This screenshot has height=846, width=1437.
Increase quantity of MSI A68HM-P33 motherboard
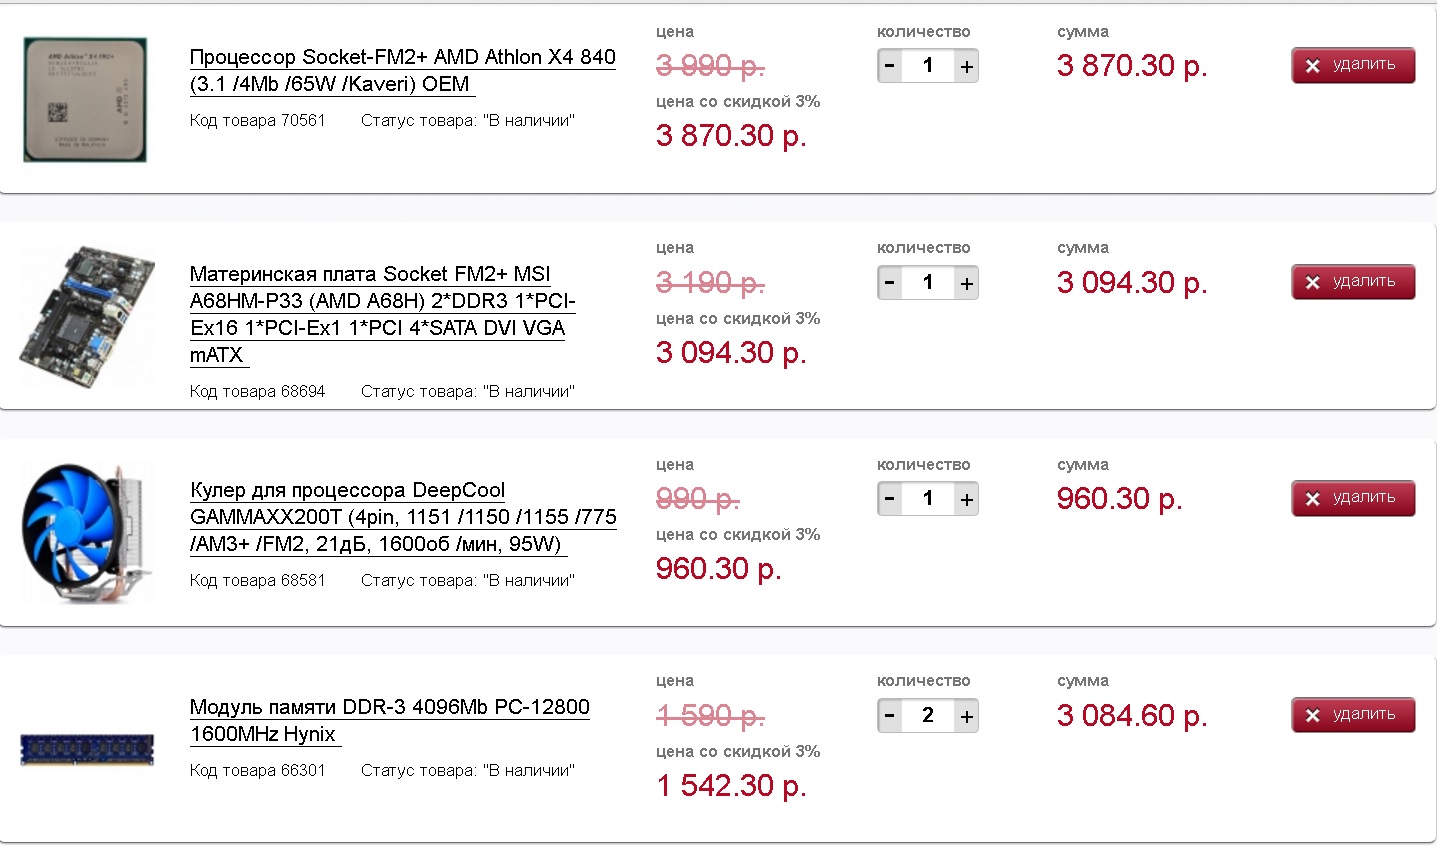[966, 284]
